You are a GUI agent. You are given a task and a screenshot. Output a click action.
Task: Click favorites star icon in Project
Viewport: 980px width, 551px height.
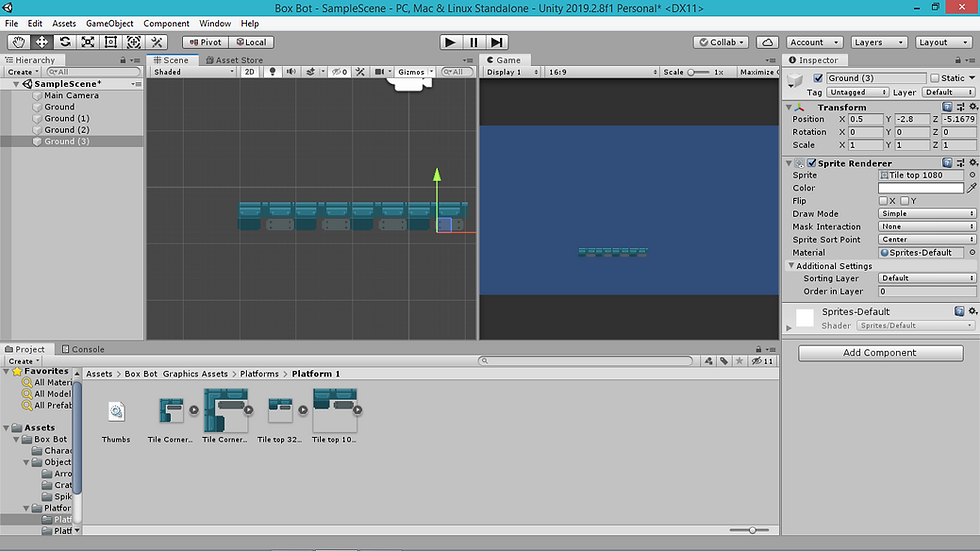(739, 360)
